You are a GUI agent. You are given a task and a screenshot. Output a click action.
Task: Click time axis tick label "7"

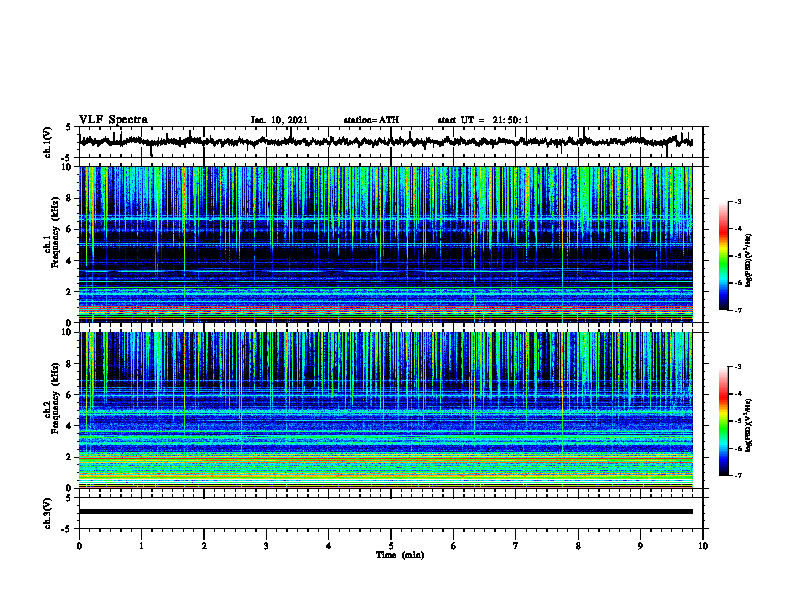click(516, 546)
